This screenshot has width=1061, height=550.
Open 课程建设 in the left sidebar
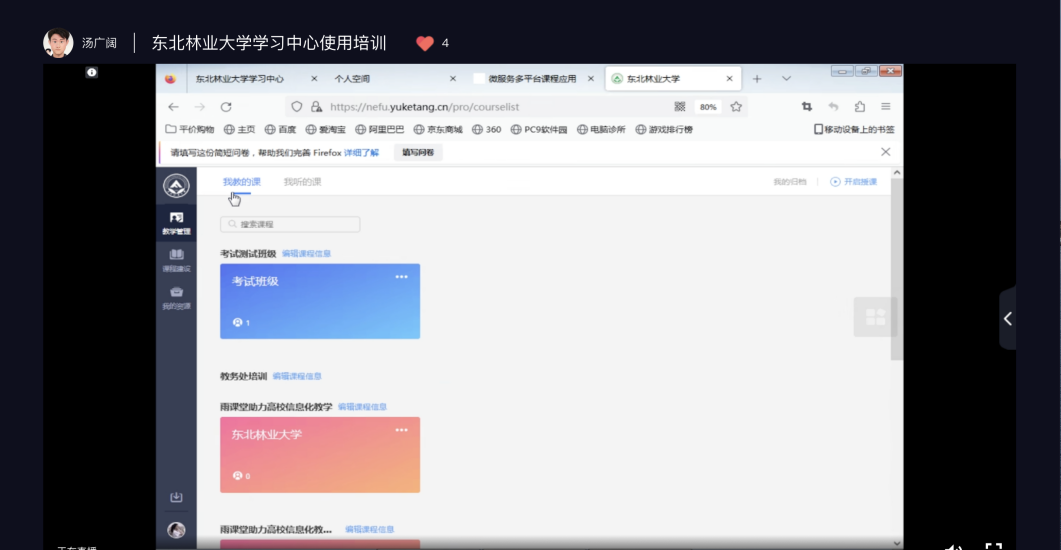pos(176,260)
